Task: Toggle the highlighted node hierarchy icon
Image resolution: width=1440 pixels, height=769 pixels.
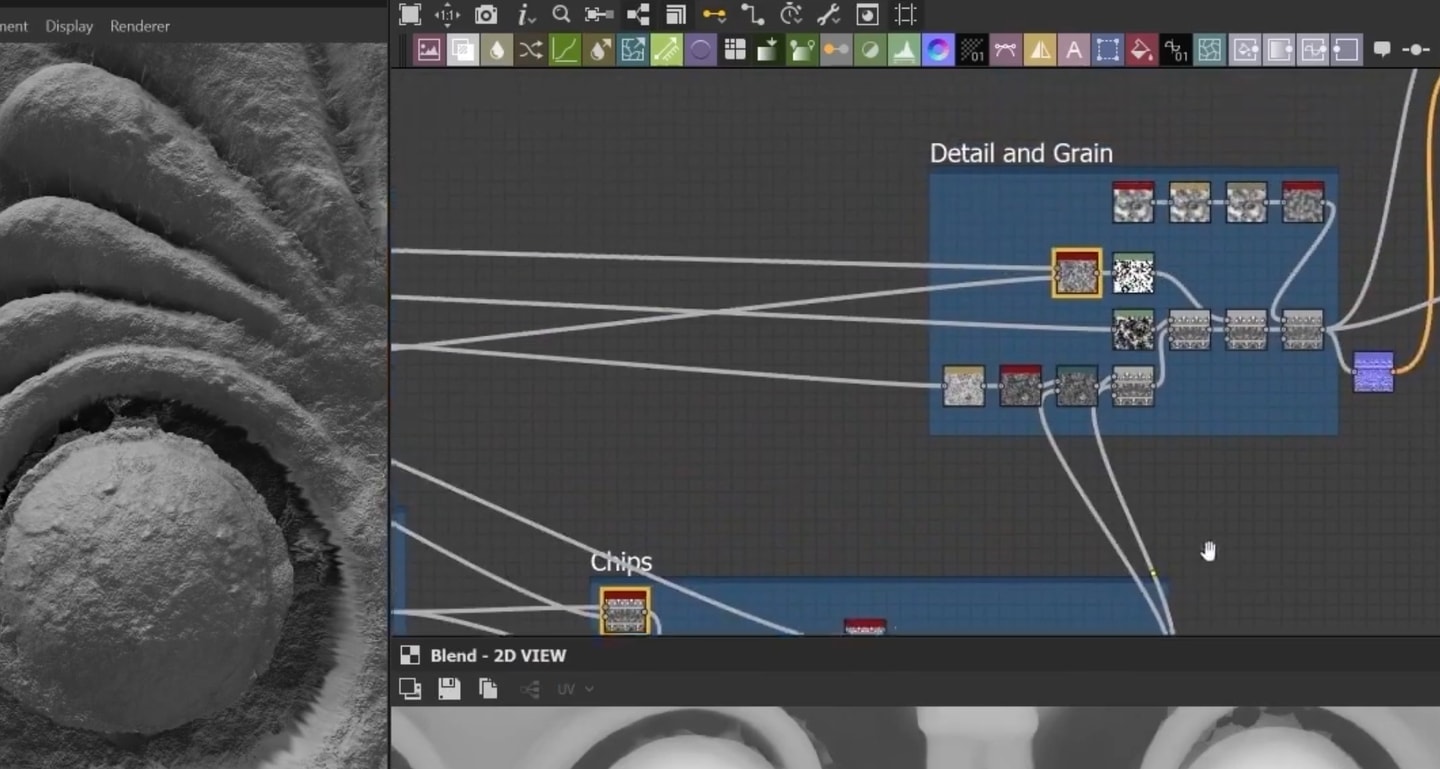Action: coord(638,14)
